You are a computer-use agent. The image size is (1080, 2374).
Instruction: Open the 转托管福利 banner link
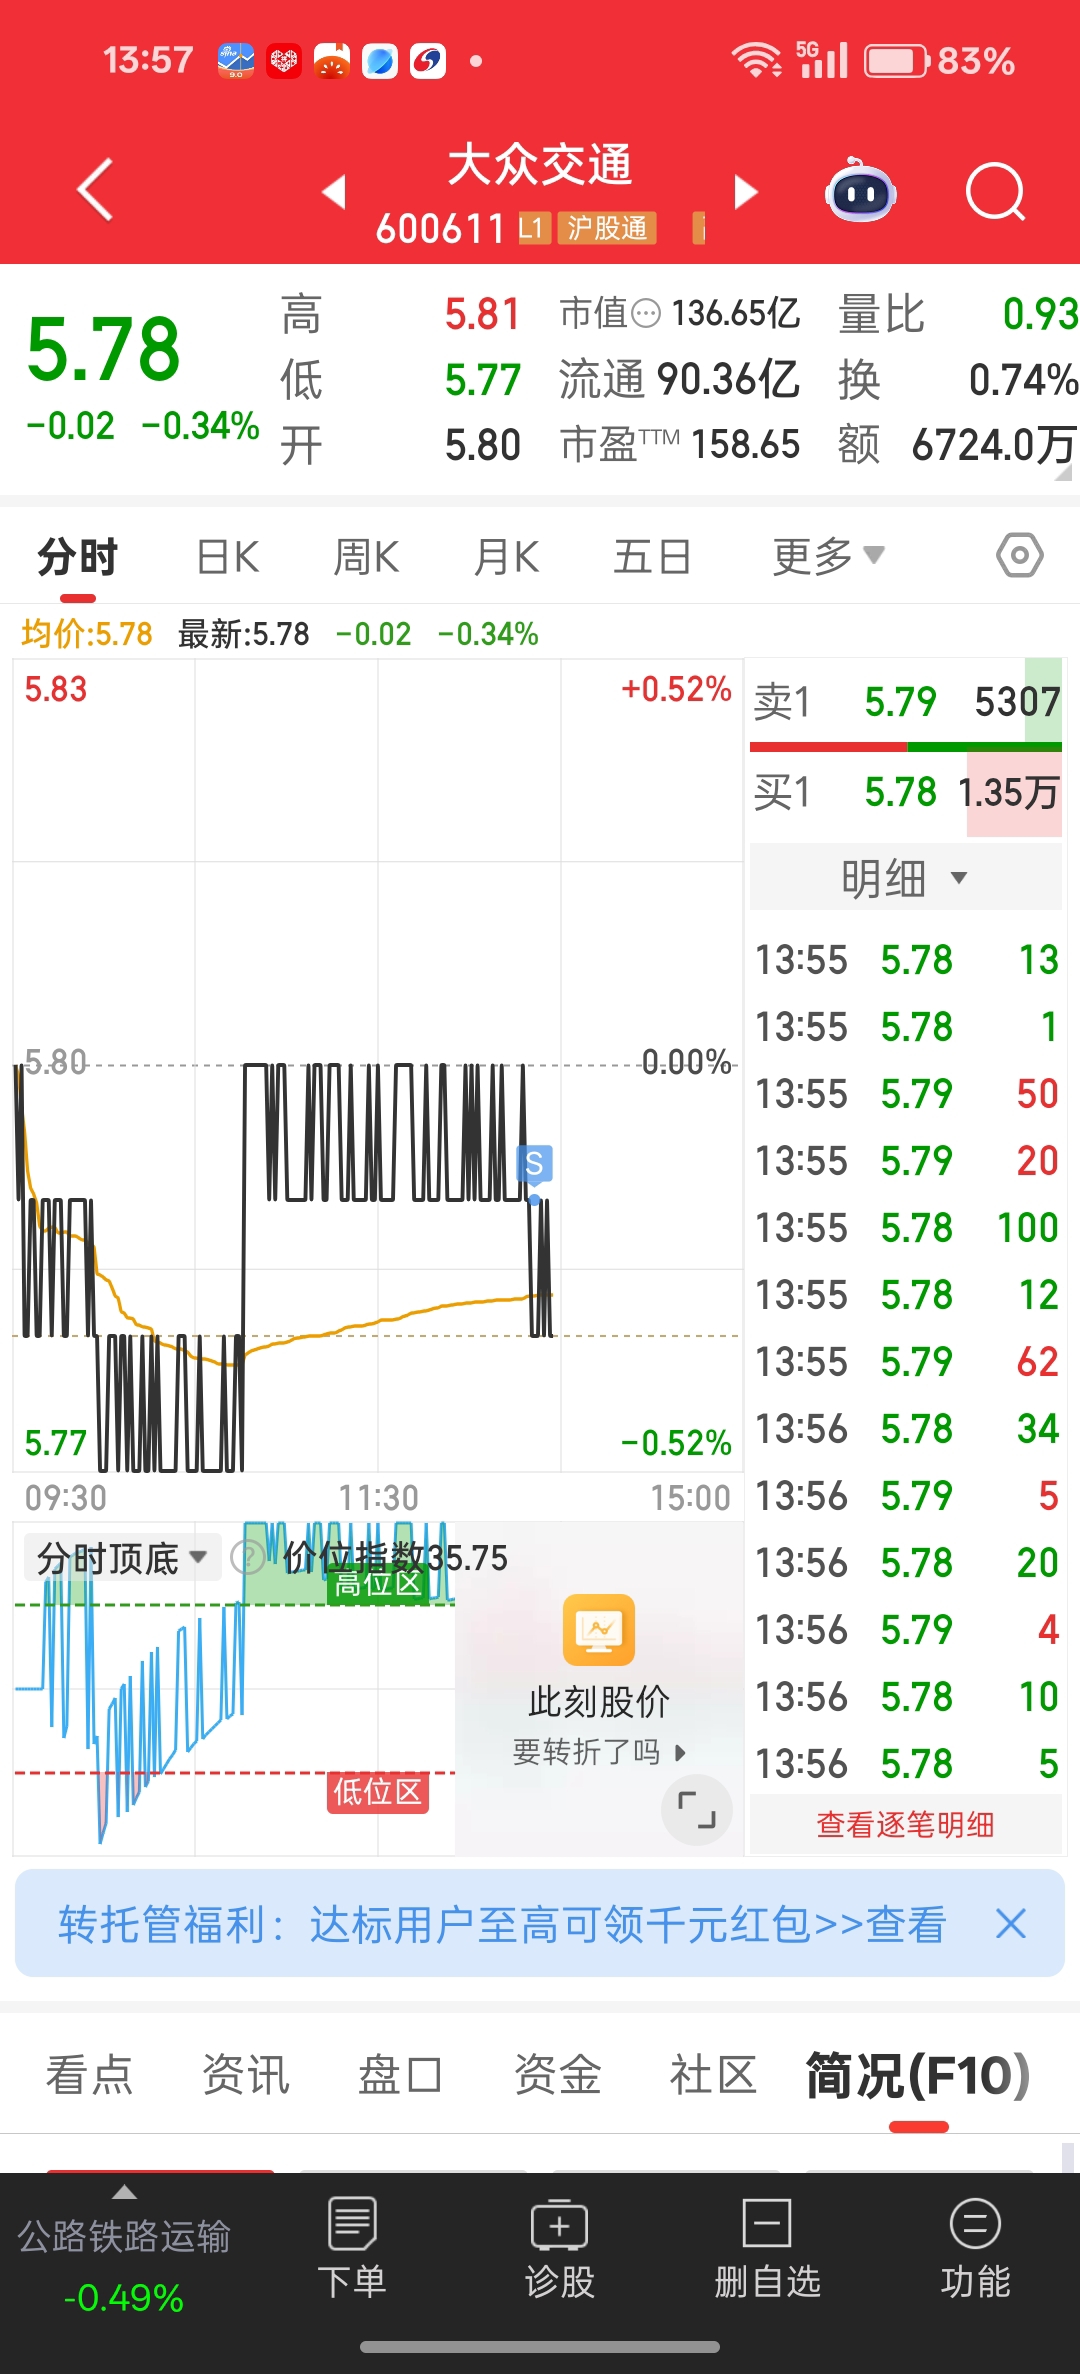502,1923
